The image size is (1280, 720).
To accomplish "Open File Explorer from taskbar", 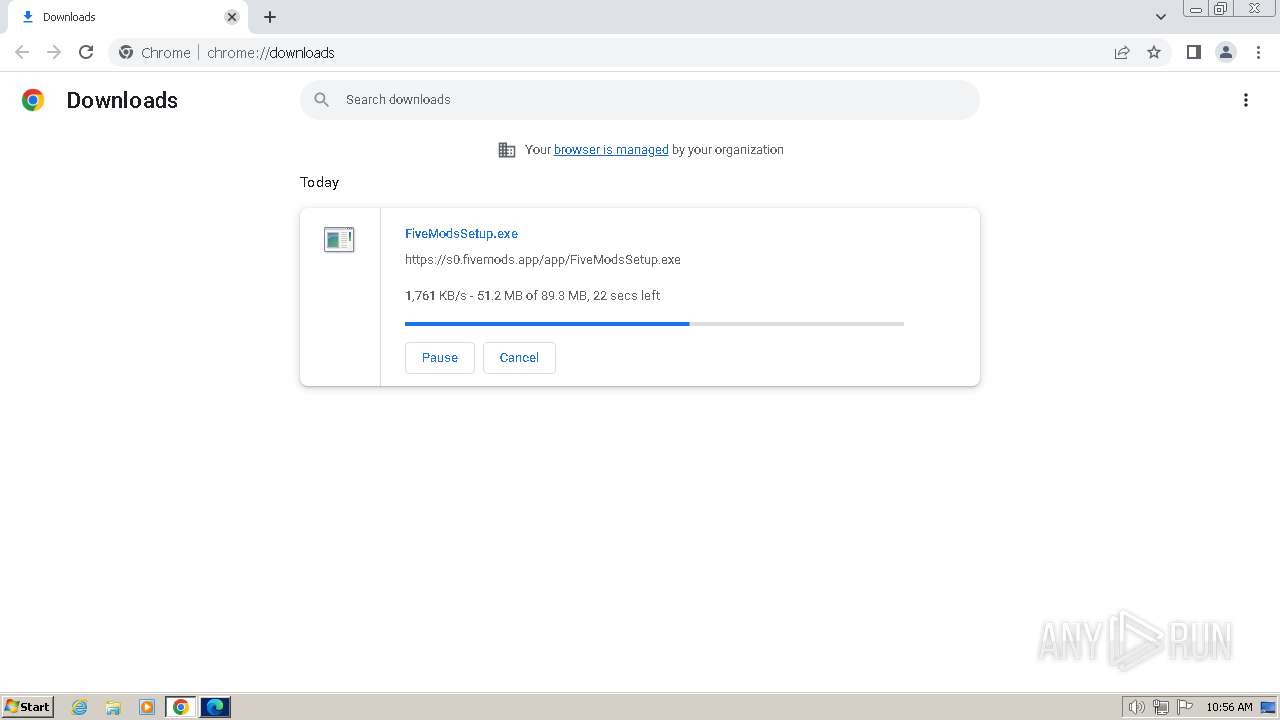I will click(x=113, y=707).
